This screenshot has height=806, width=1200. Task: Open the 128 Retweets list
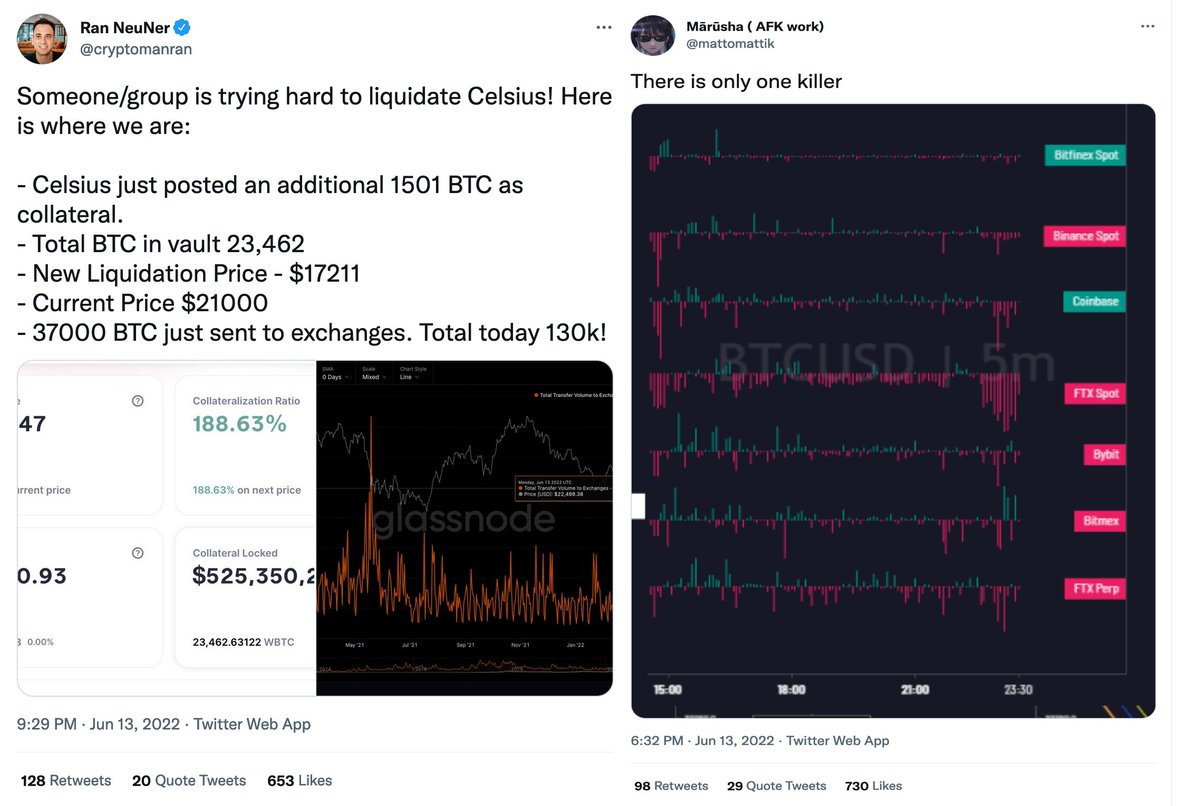[x=64, y=780]
